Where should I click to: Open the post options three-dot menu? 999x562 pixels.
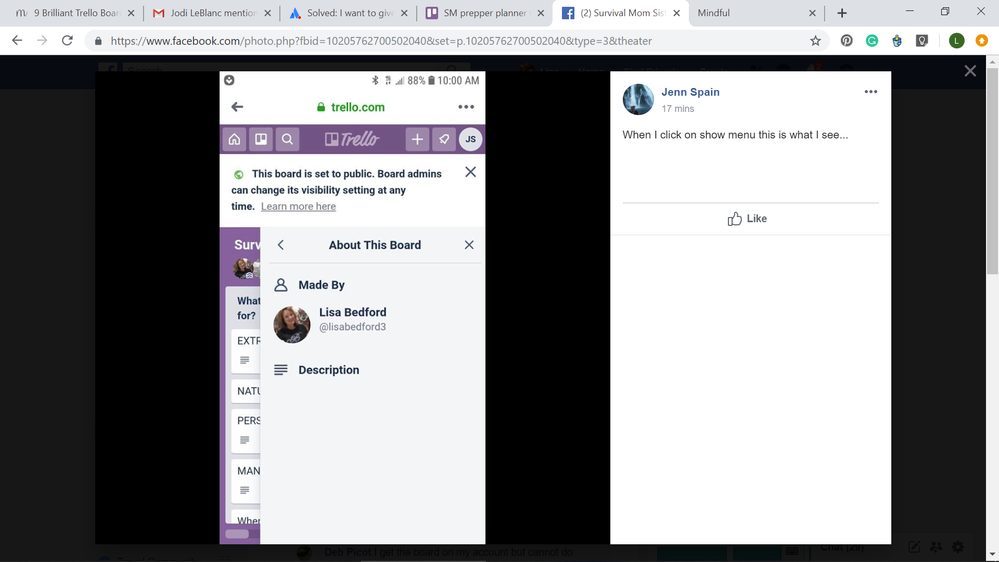[x=871, y=92]
